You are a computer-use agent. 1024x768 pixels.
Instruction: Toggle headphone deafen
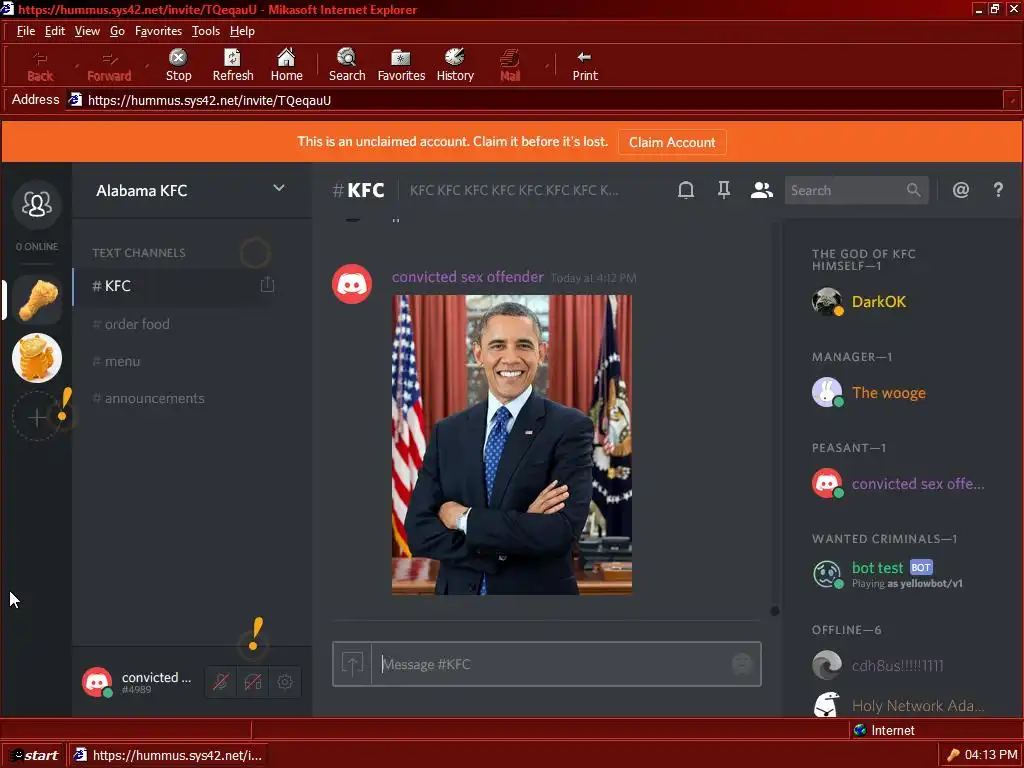point(253,682)
